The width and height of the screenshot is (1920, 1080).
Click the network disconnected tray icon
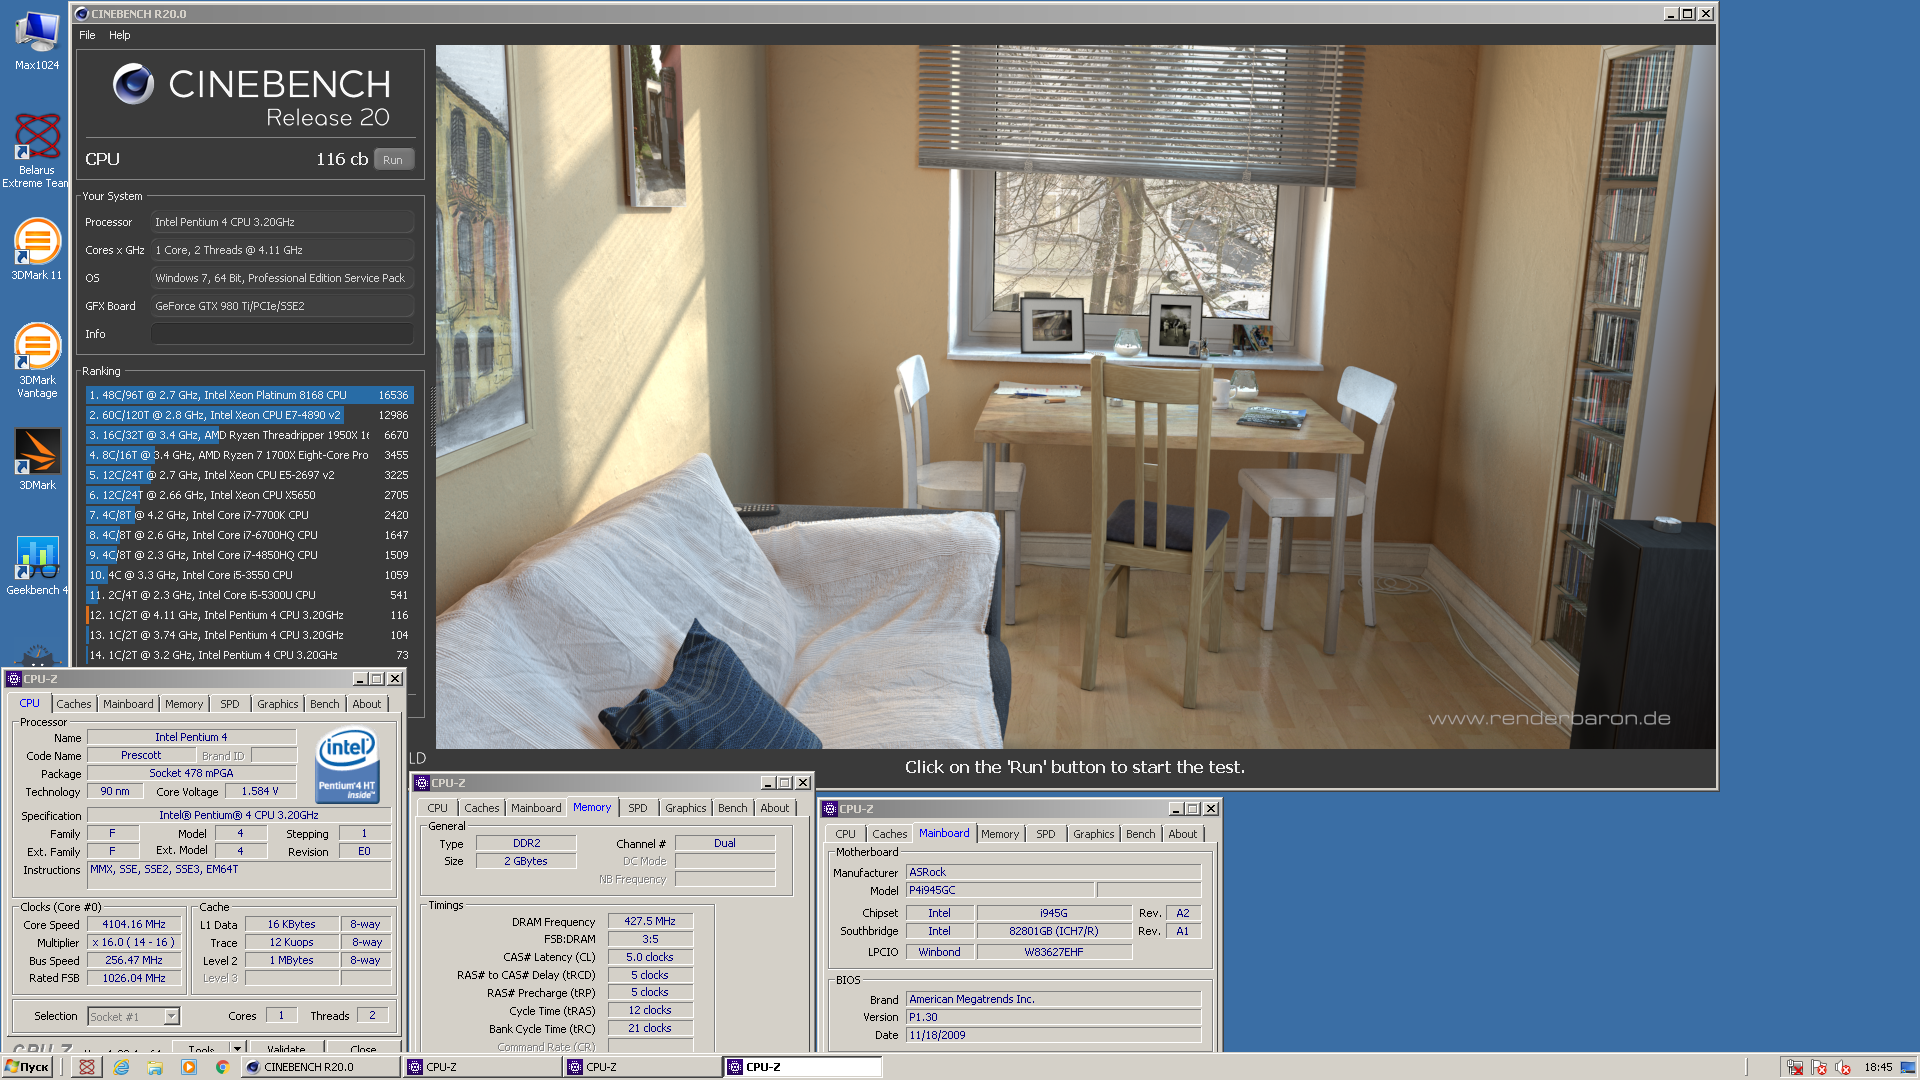click(x=1795, y=1067)
